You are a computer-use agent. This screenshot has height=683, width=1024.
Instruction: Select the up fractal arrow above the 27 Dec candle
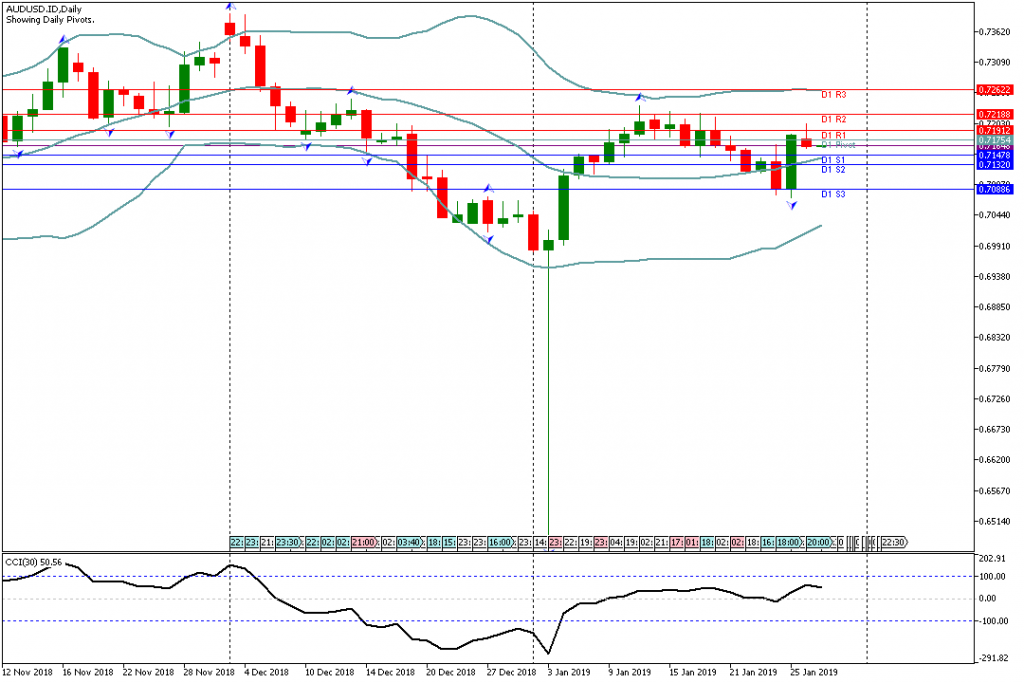click(x=488, y=188)
